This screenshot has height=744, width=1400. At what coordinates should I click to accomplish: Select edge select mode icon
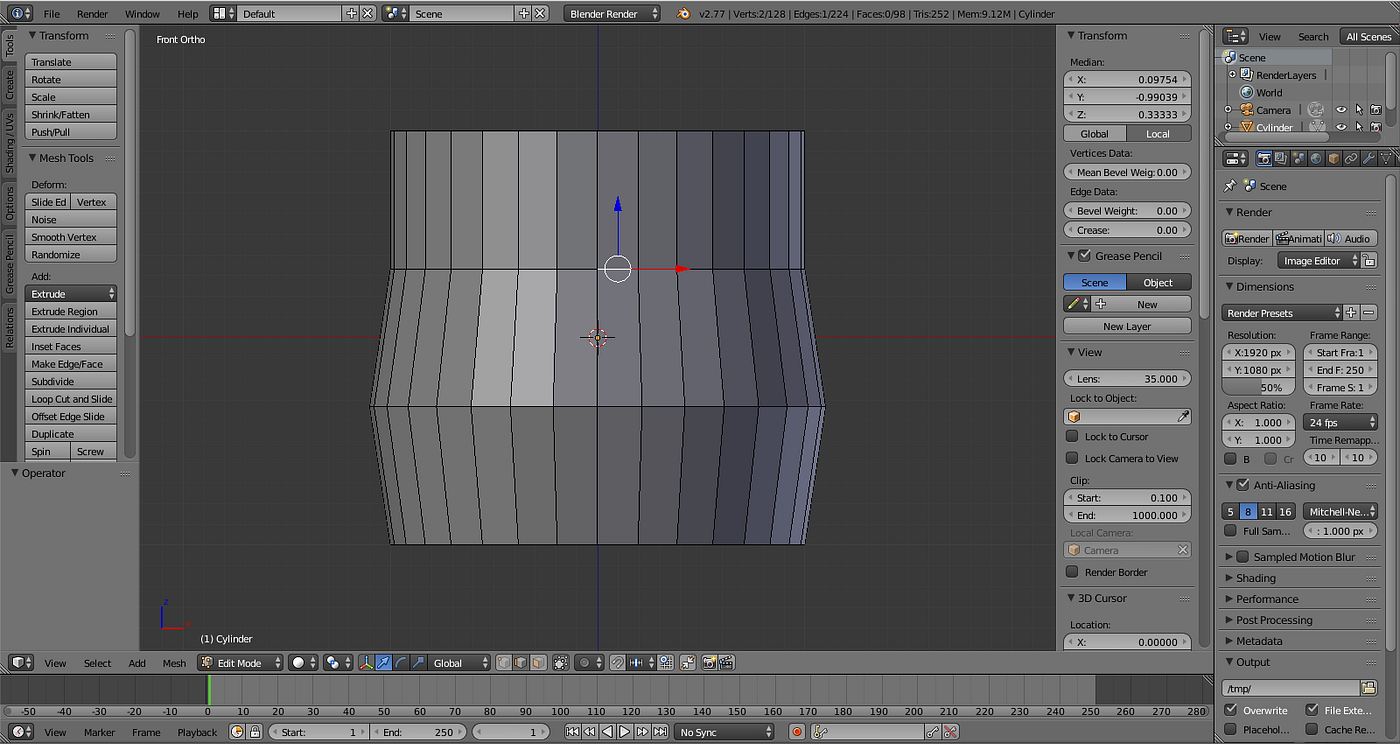pyautogui.click(x=520, y=662)
